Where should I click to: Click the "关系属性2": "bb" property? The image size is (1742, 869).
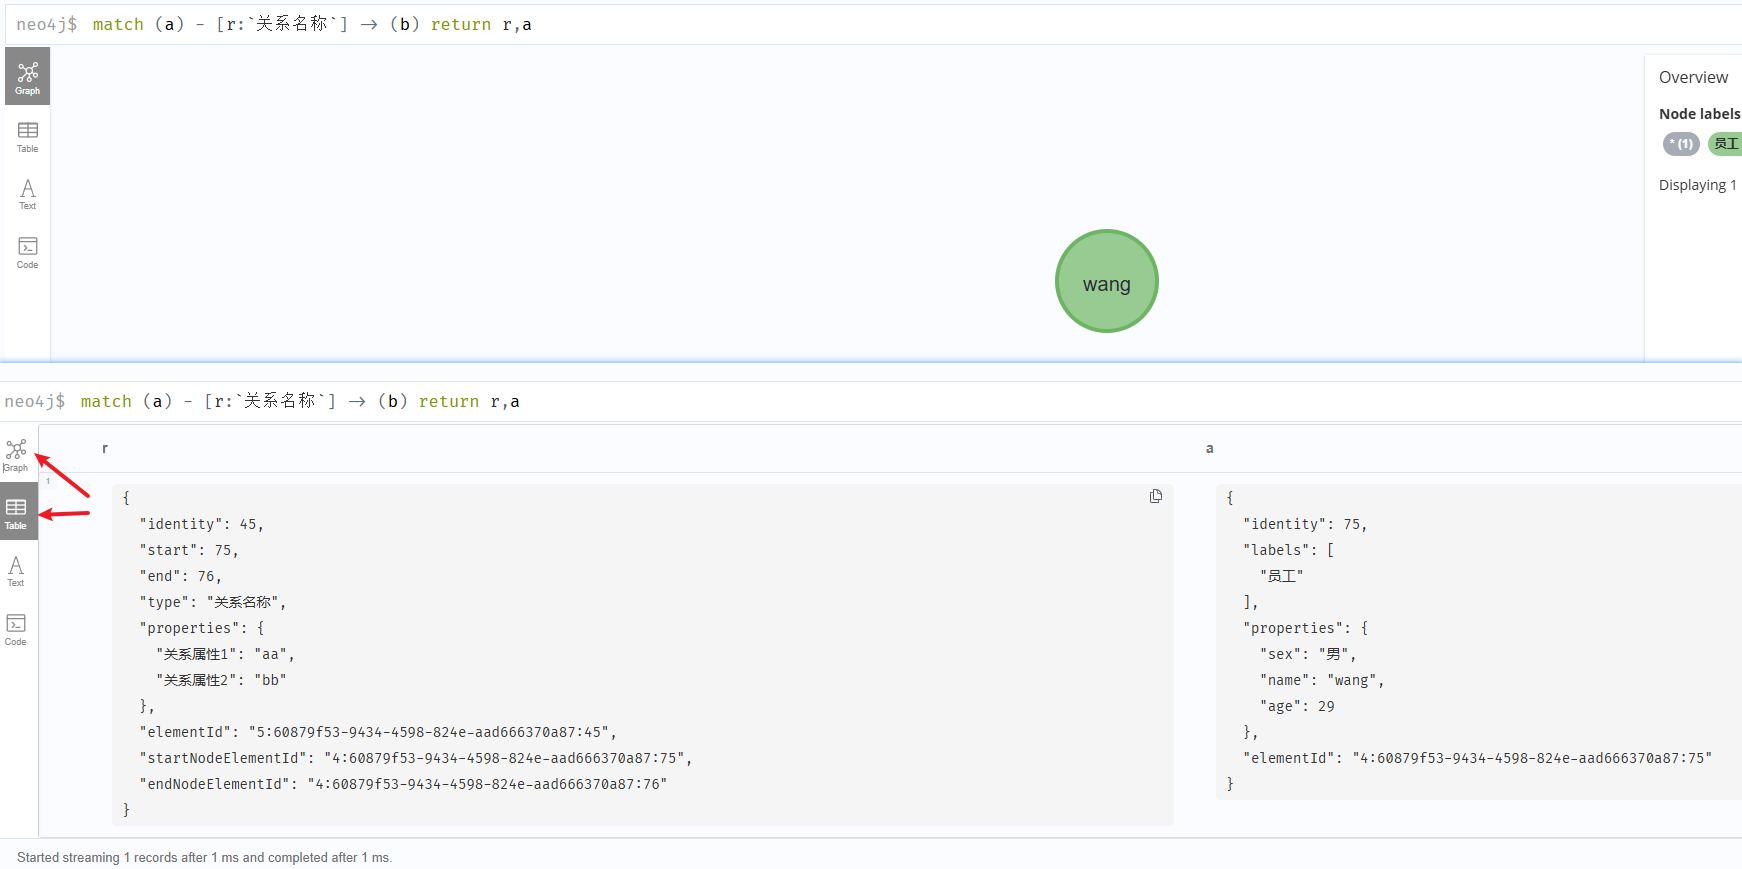point(221,680)
